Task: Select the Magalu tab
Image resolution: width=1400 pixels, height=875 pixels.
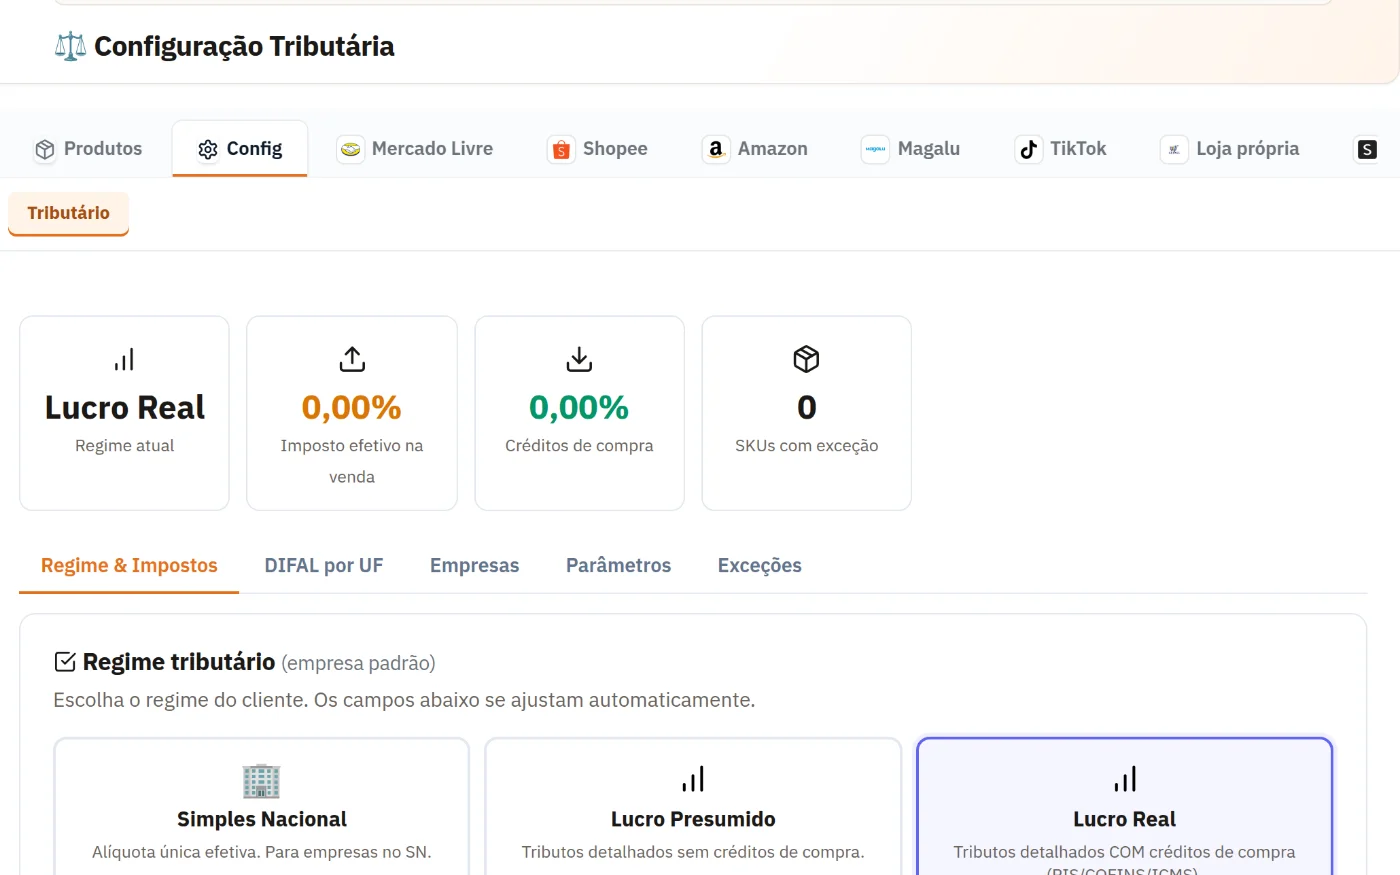Action: tap(911, 149)
